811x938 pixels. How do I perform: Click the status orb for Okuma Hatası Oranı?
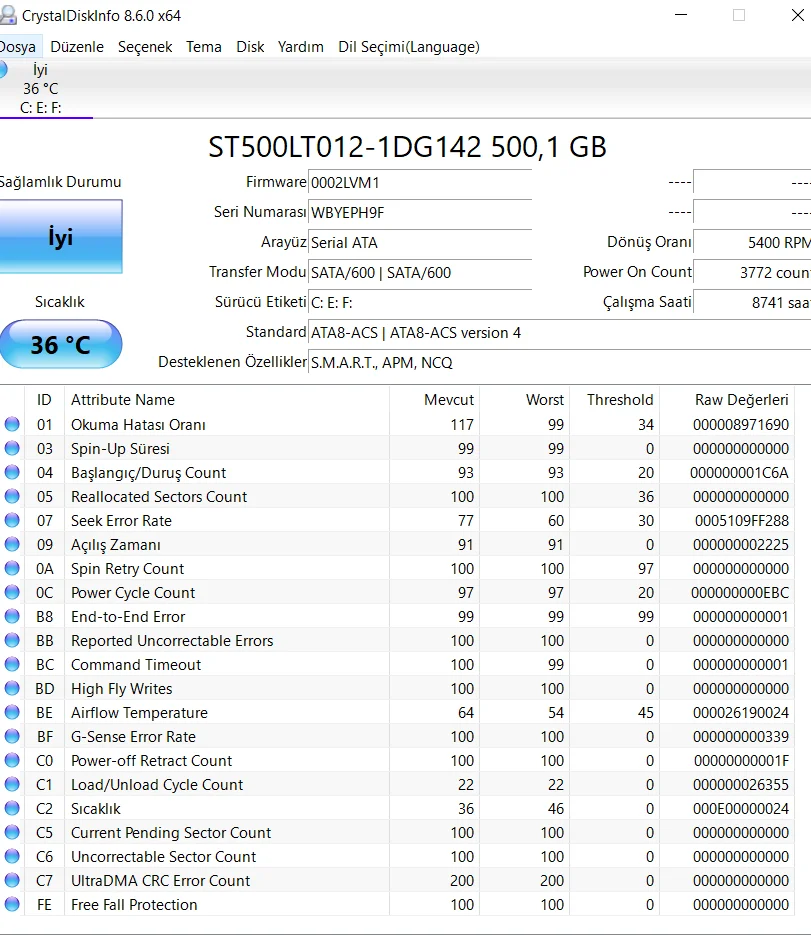(x=12, y=425)
